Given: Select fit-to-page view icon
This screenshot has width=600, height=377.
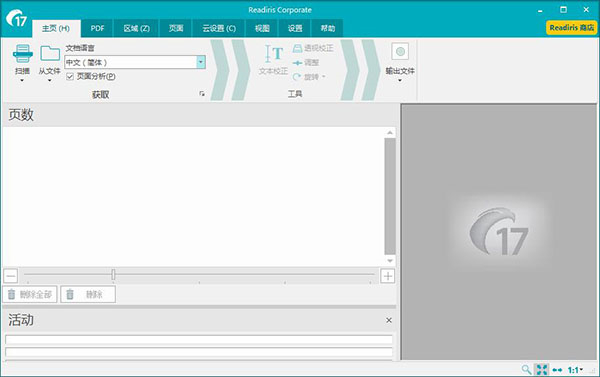Looking at the screenshot, I should tap(542, 369).
